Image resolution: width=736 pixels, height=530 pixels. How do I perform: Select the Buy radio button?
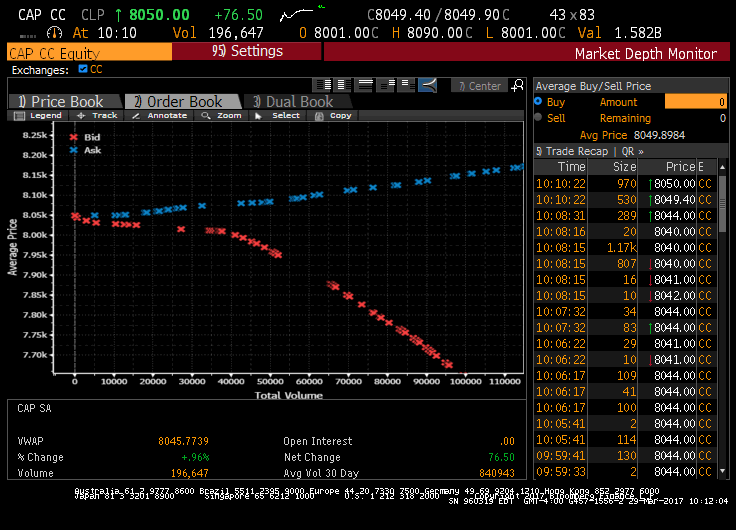tap(538, 101)
